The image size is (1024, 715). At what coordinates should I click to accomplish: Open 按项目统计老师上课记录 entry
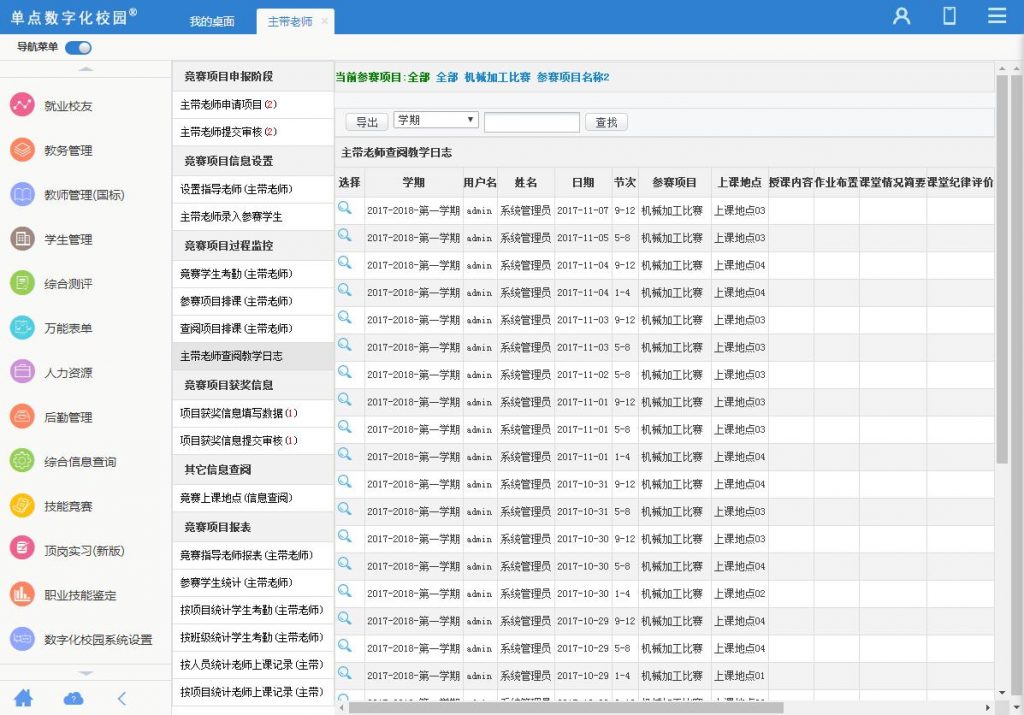253,692
